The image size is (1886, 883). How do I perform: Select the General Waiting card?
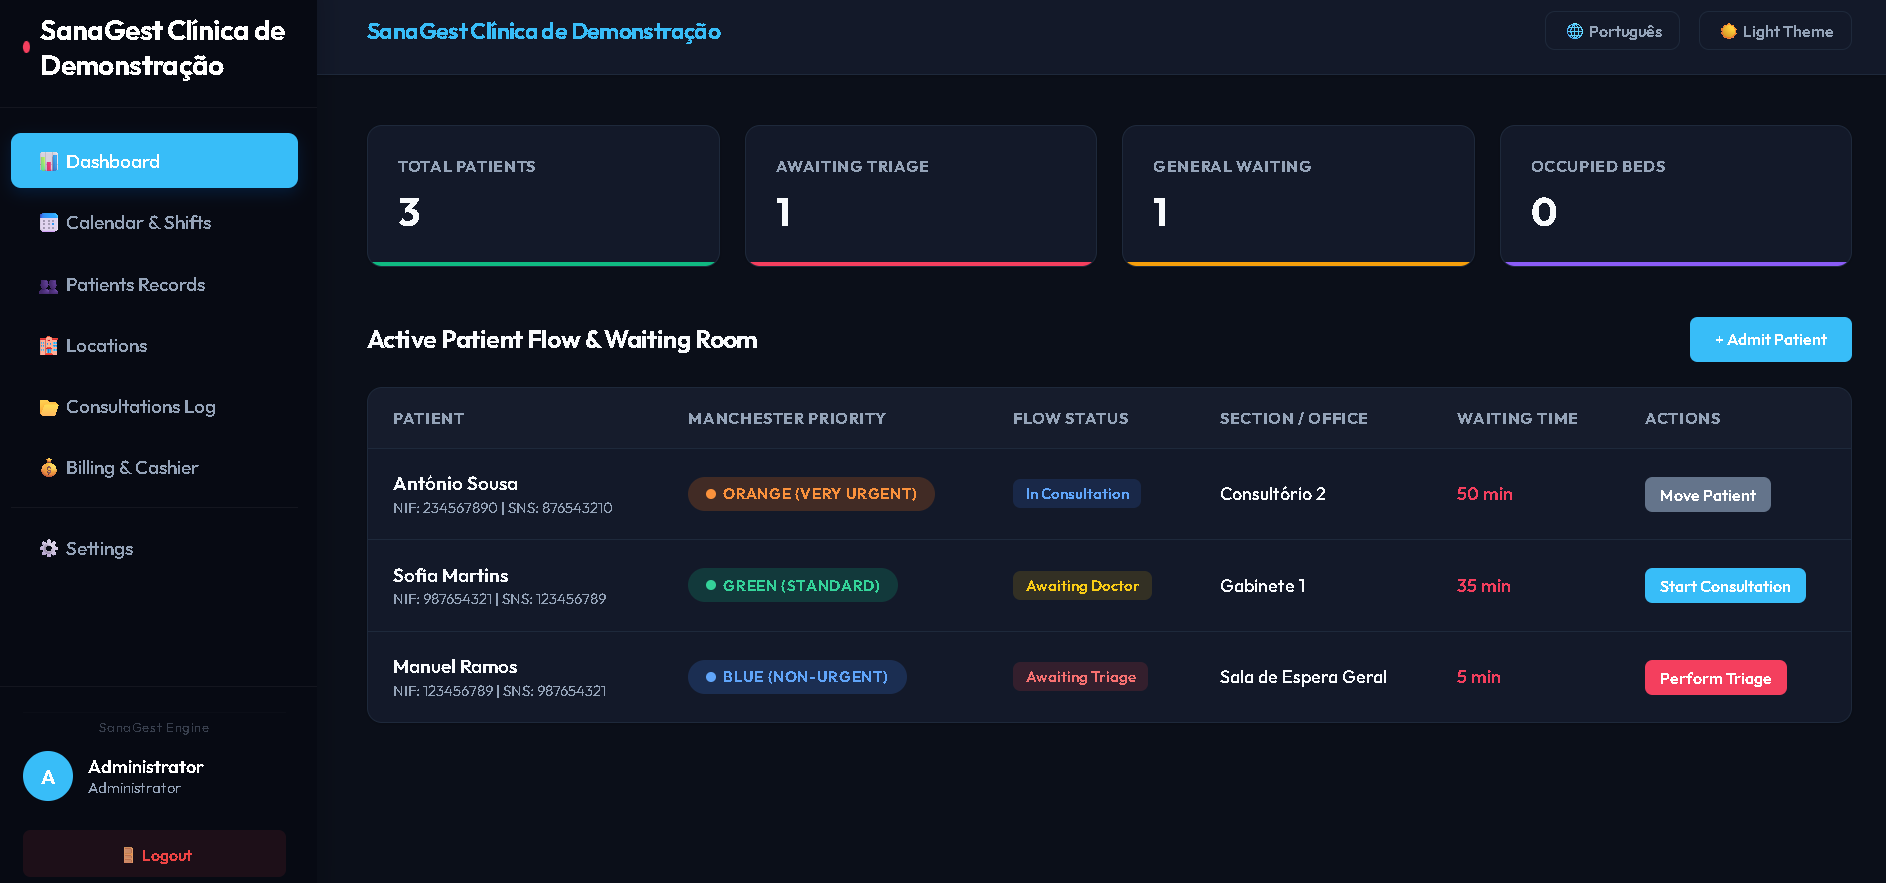click(x=1298, y=196)
